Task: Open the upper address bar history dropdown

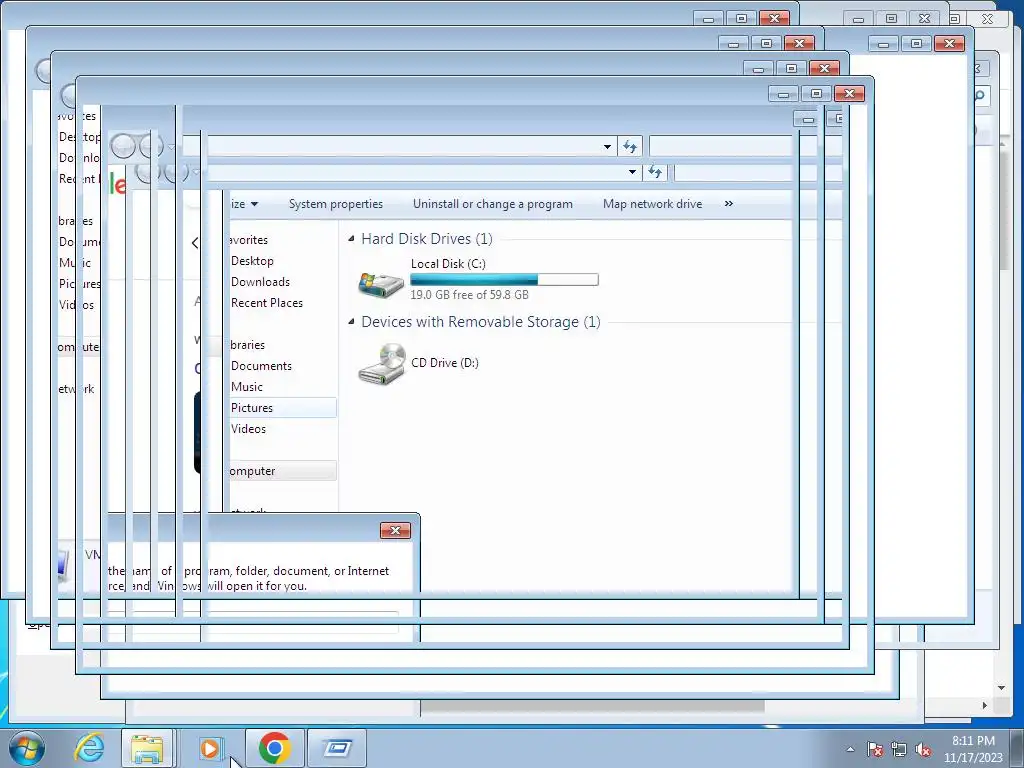Action: 607,146
